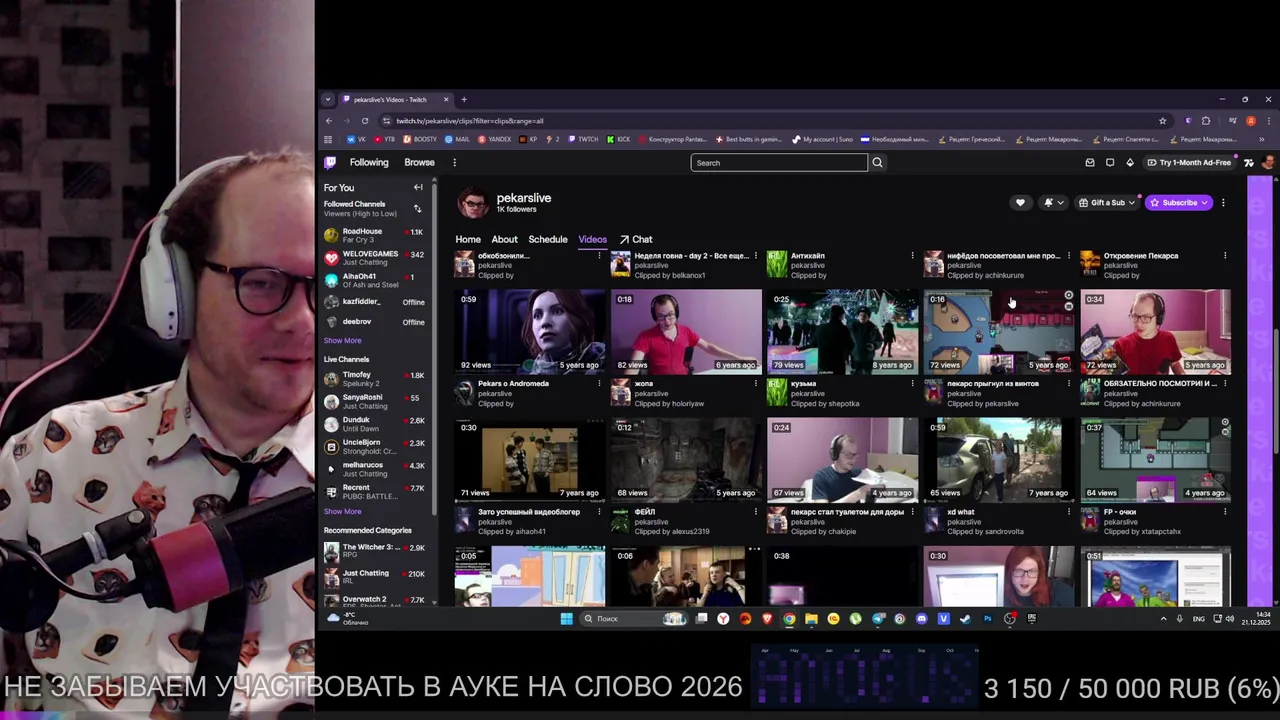Open the Gift a Sub dropdown
Image resolution: width=1280 pixels, height=720 pixels.
click(1107, 202)
